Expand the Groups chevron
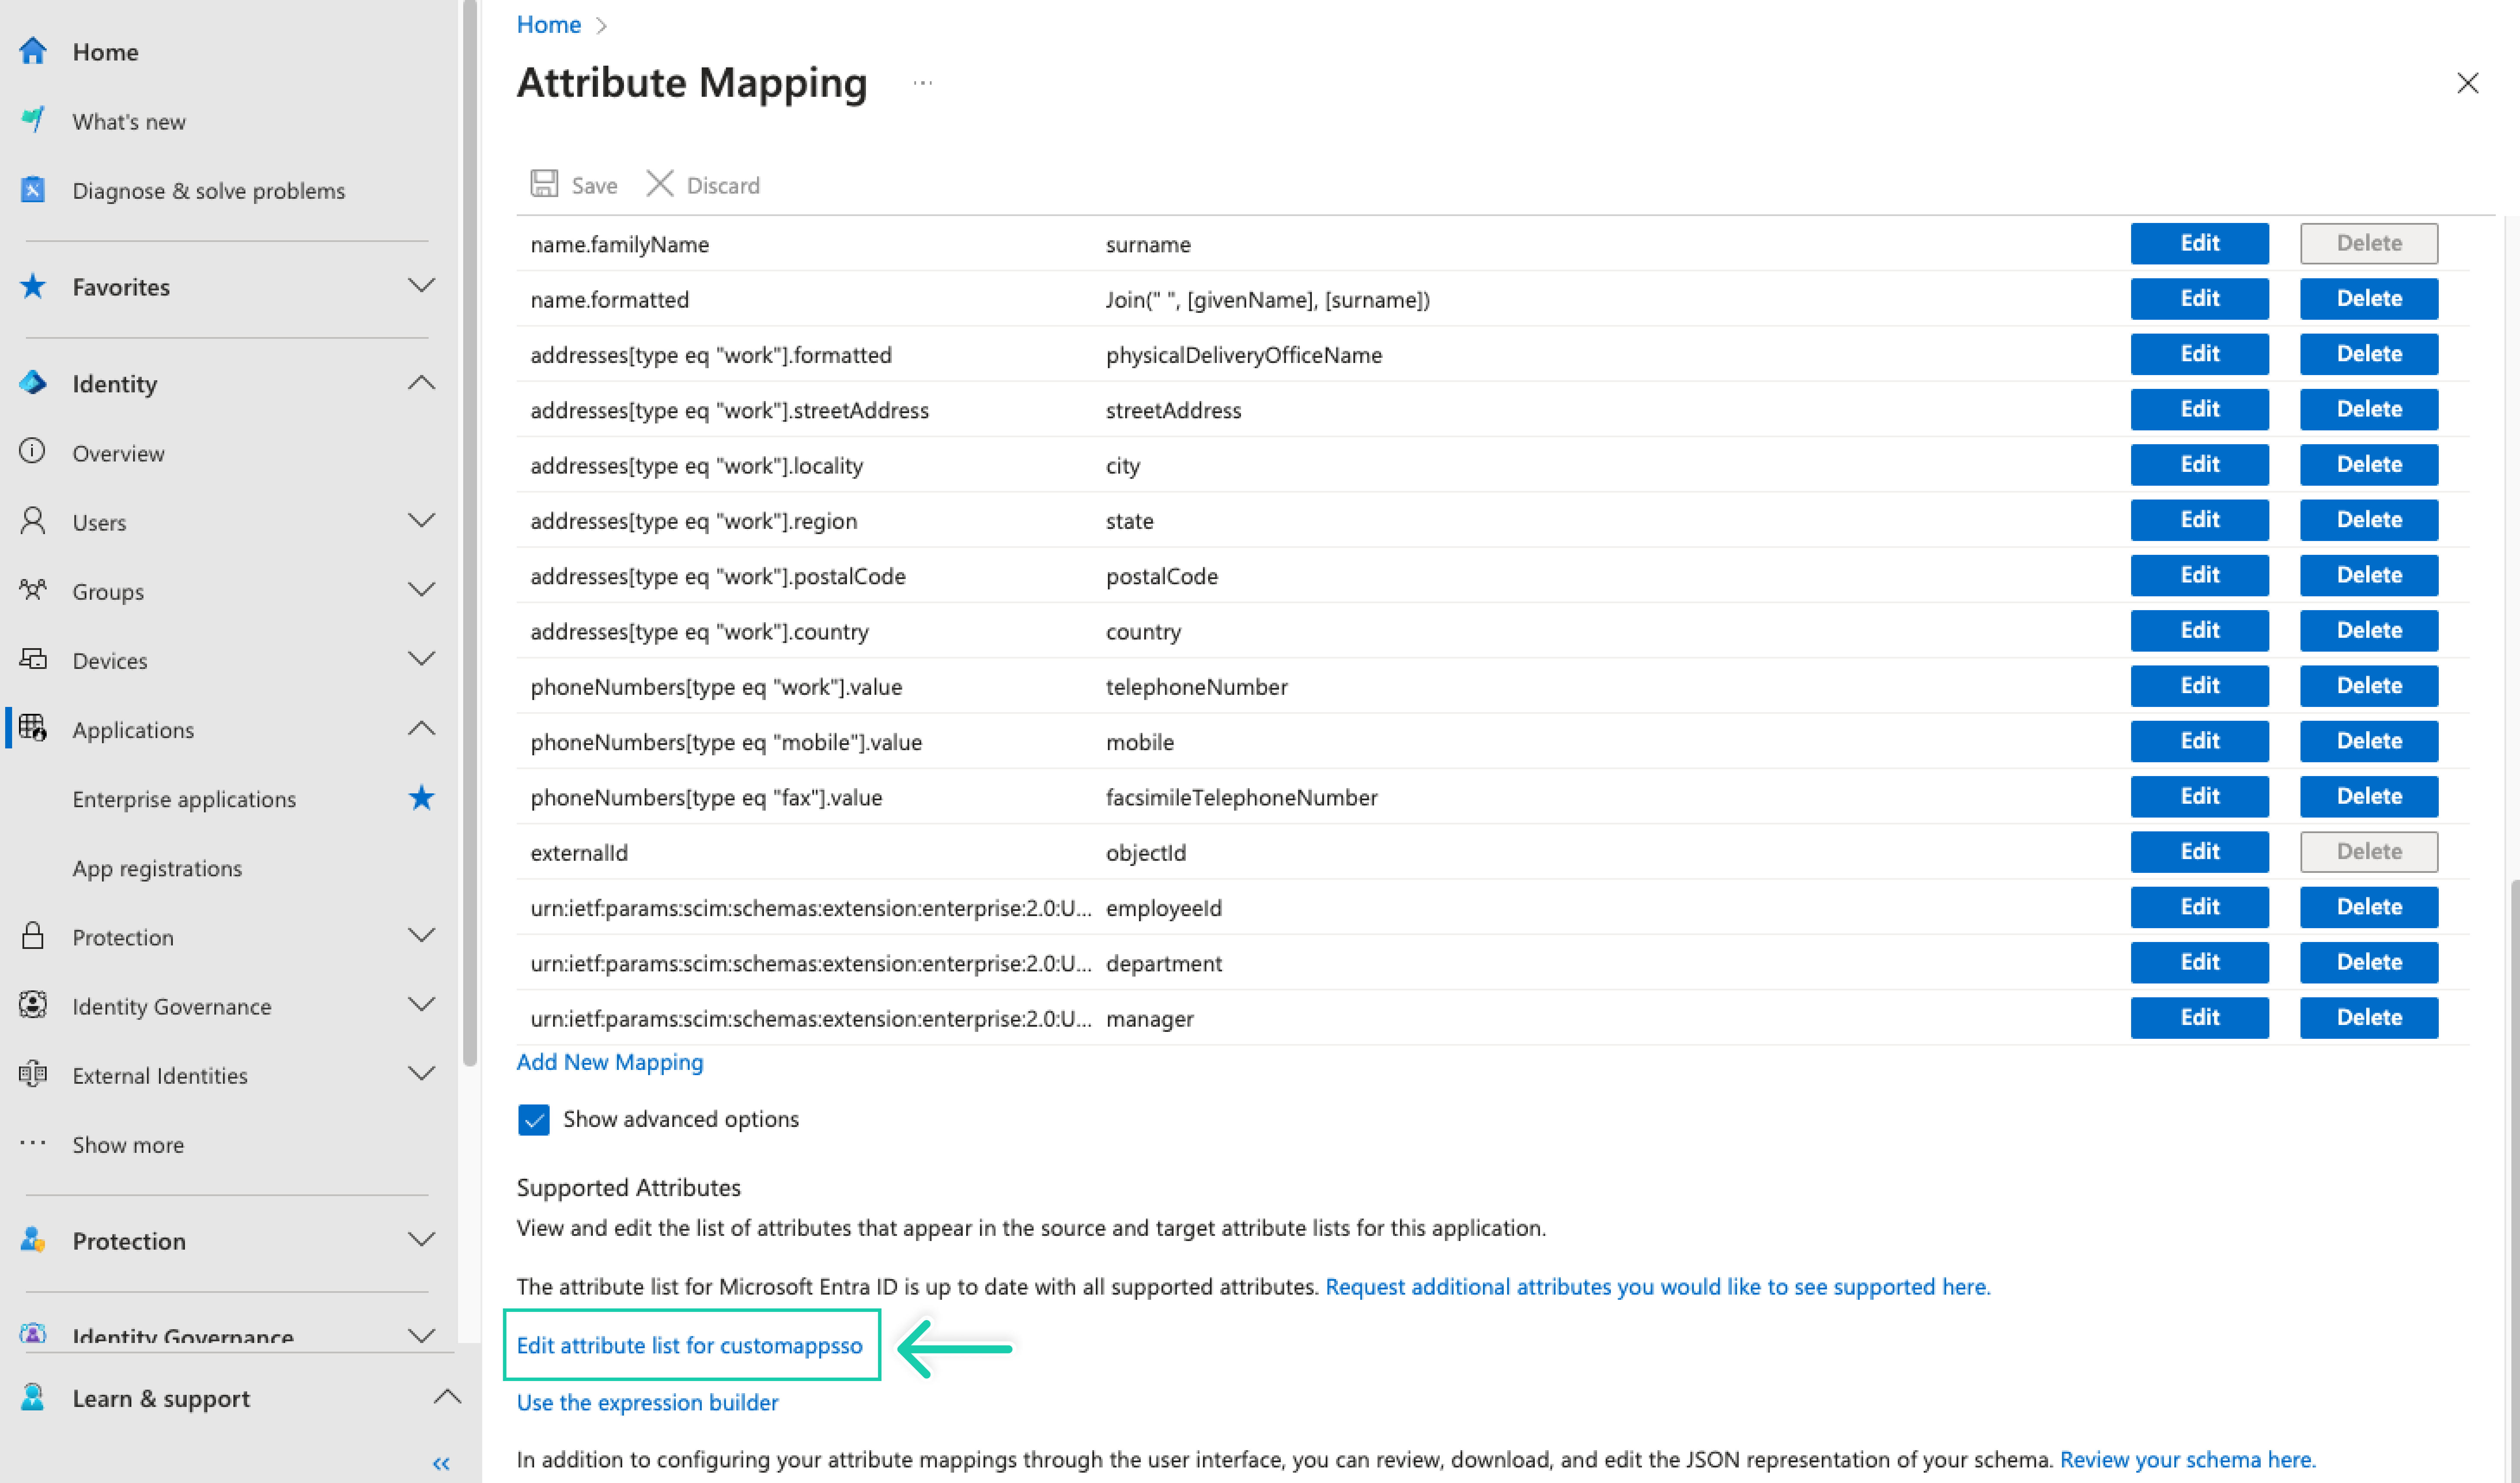The height and width of the screenshot is (1483, 2520). [422, 590]
